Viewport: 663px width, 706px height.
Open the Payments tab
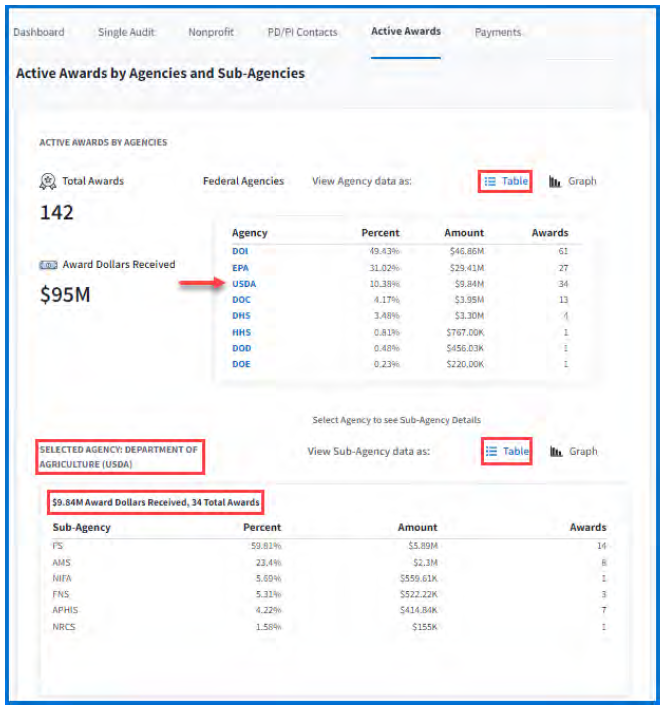click(x=497, y=32)
